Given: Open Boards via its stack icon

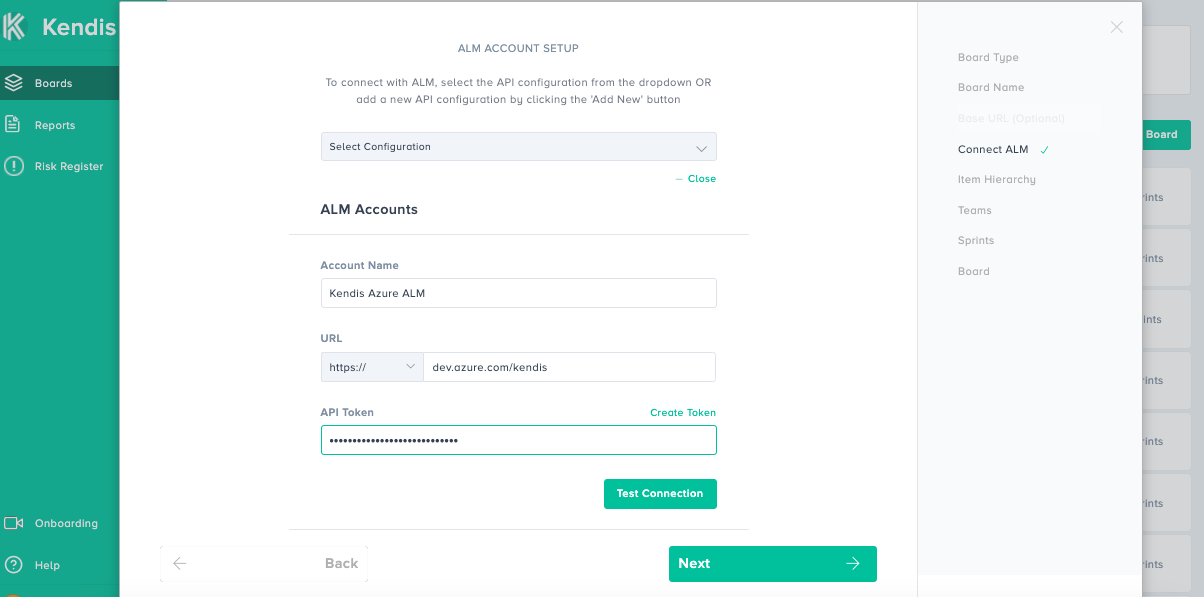Looking at the screenshot, I should (x=13, y=83).
